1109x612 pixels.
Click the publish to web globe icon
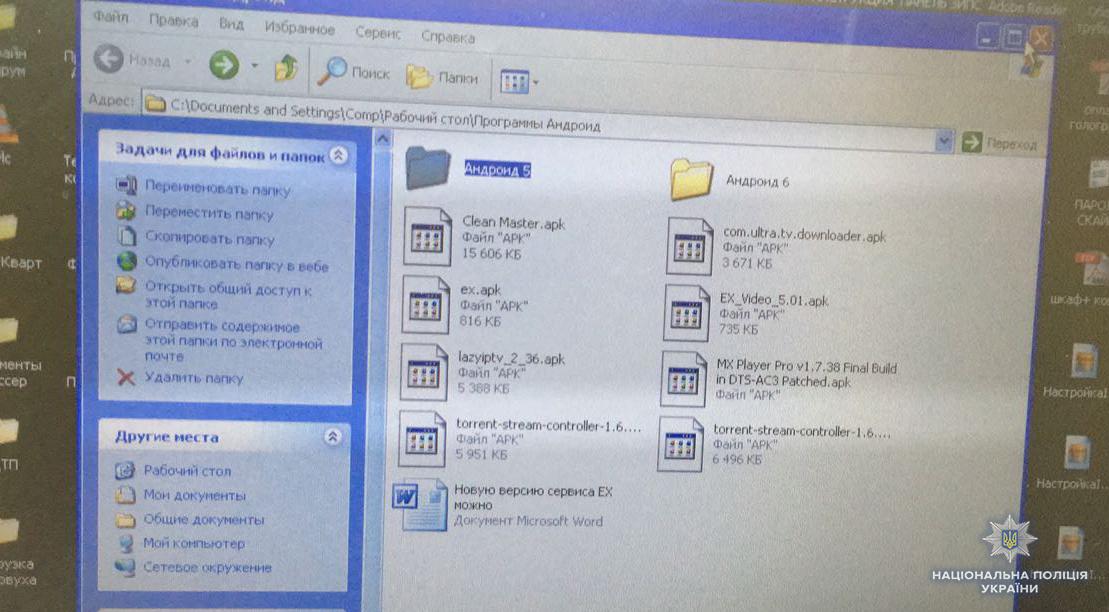[127, 261]
